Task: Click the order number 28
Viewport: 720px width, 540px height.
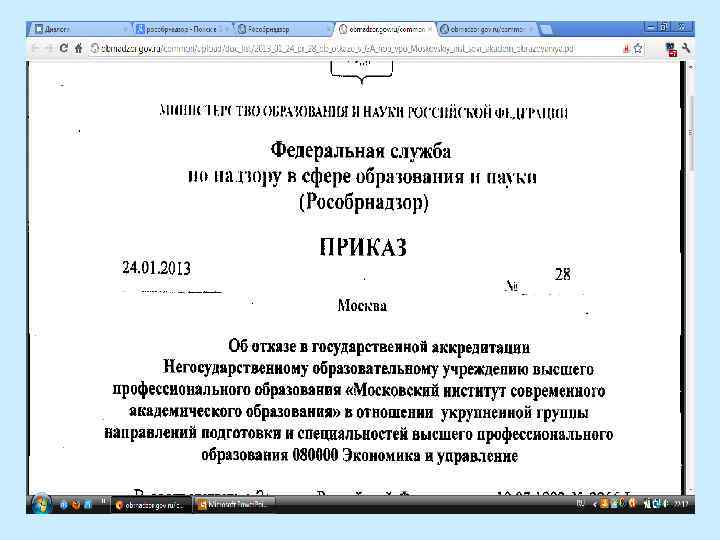Action: coord(562,274)
